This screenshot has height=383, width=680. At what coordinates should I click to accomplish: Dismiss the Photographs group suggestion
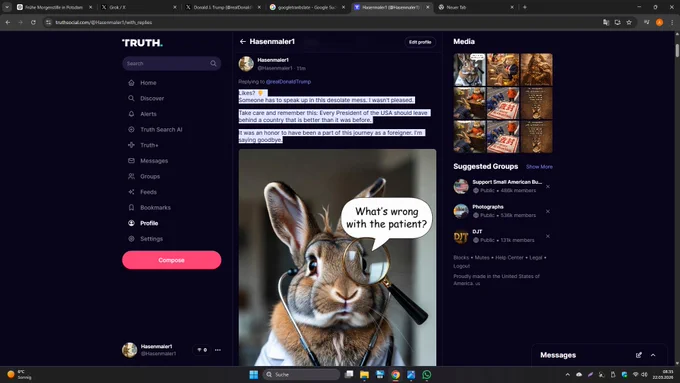(x=548, y=211)
